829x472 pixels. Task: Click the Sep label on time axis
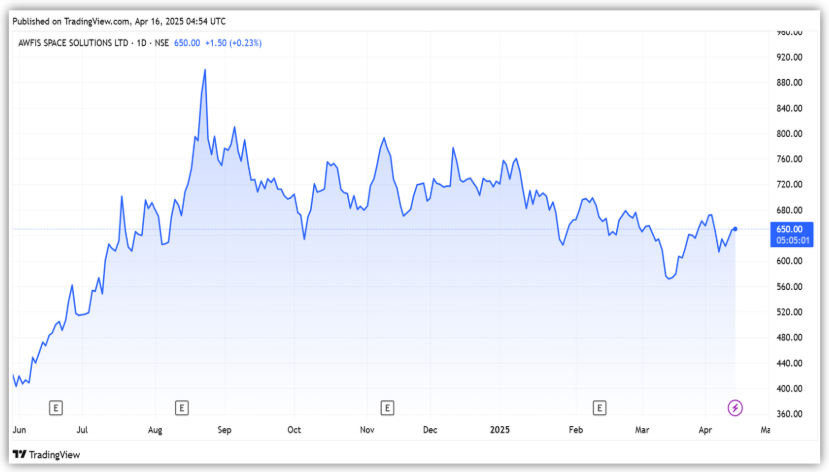coord(224,430)
